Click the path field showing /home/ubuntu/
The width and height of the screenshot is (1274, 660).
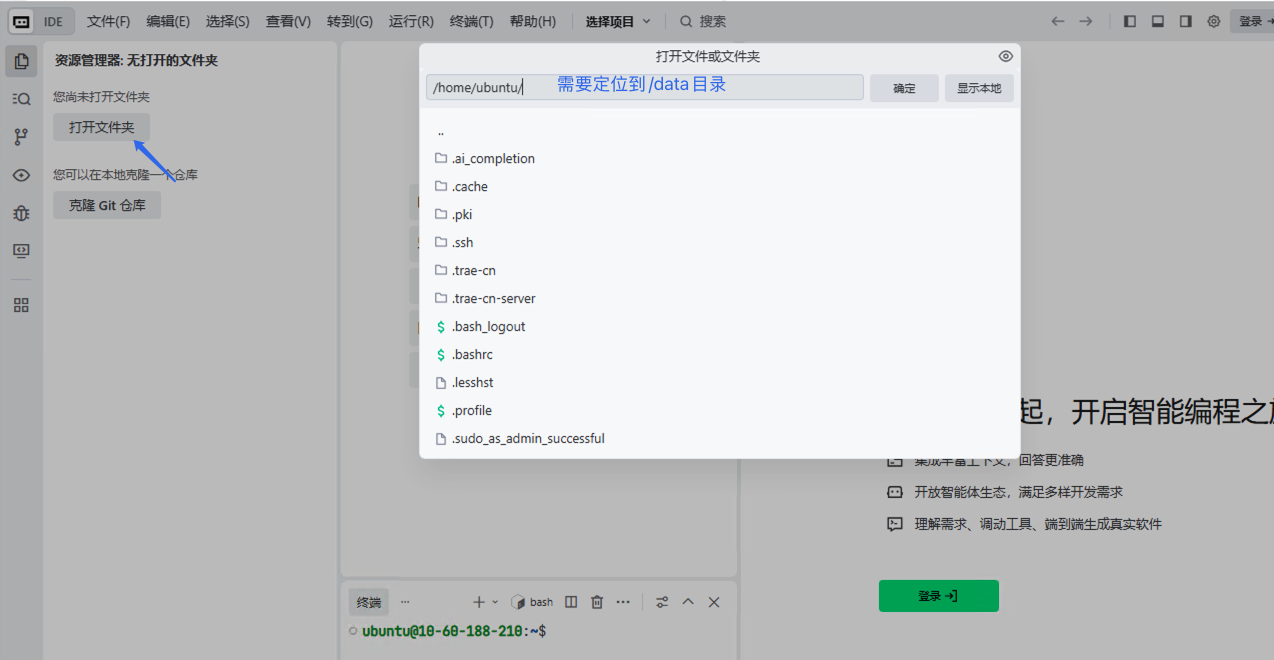click(x=645, y=87)
